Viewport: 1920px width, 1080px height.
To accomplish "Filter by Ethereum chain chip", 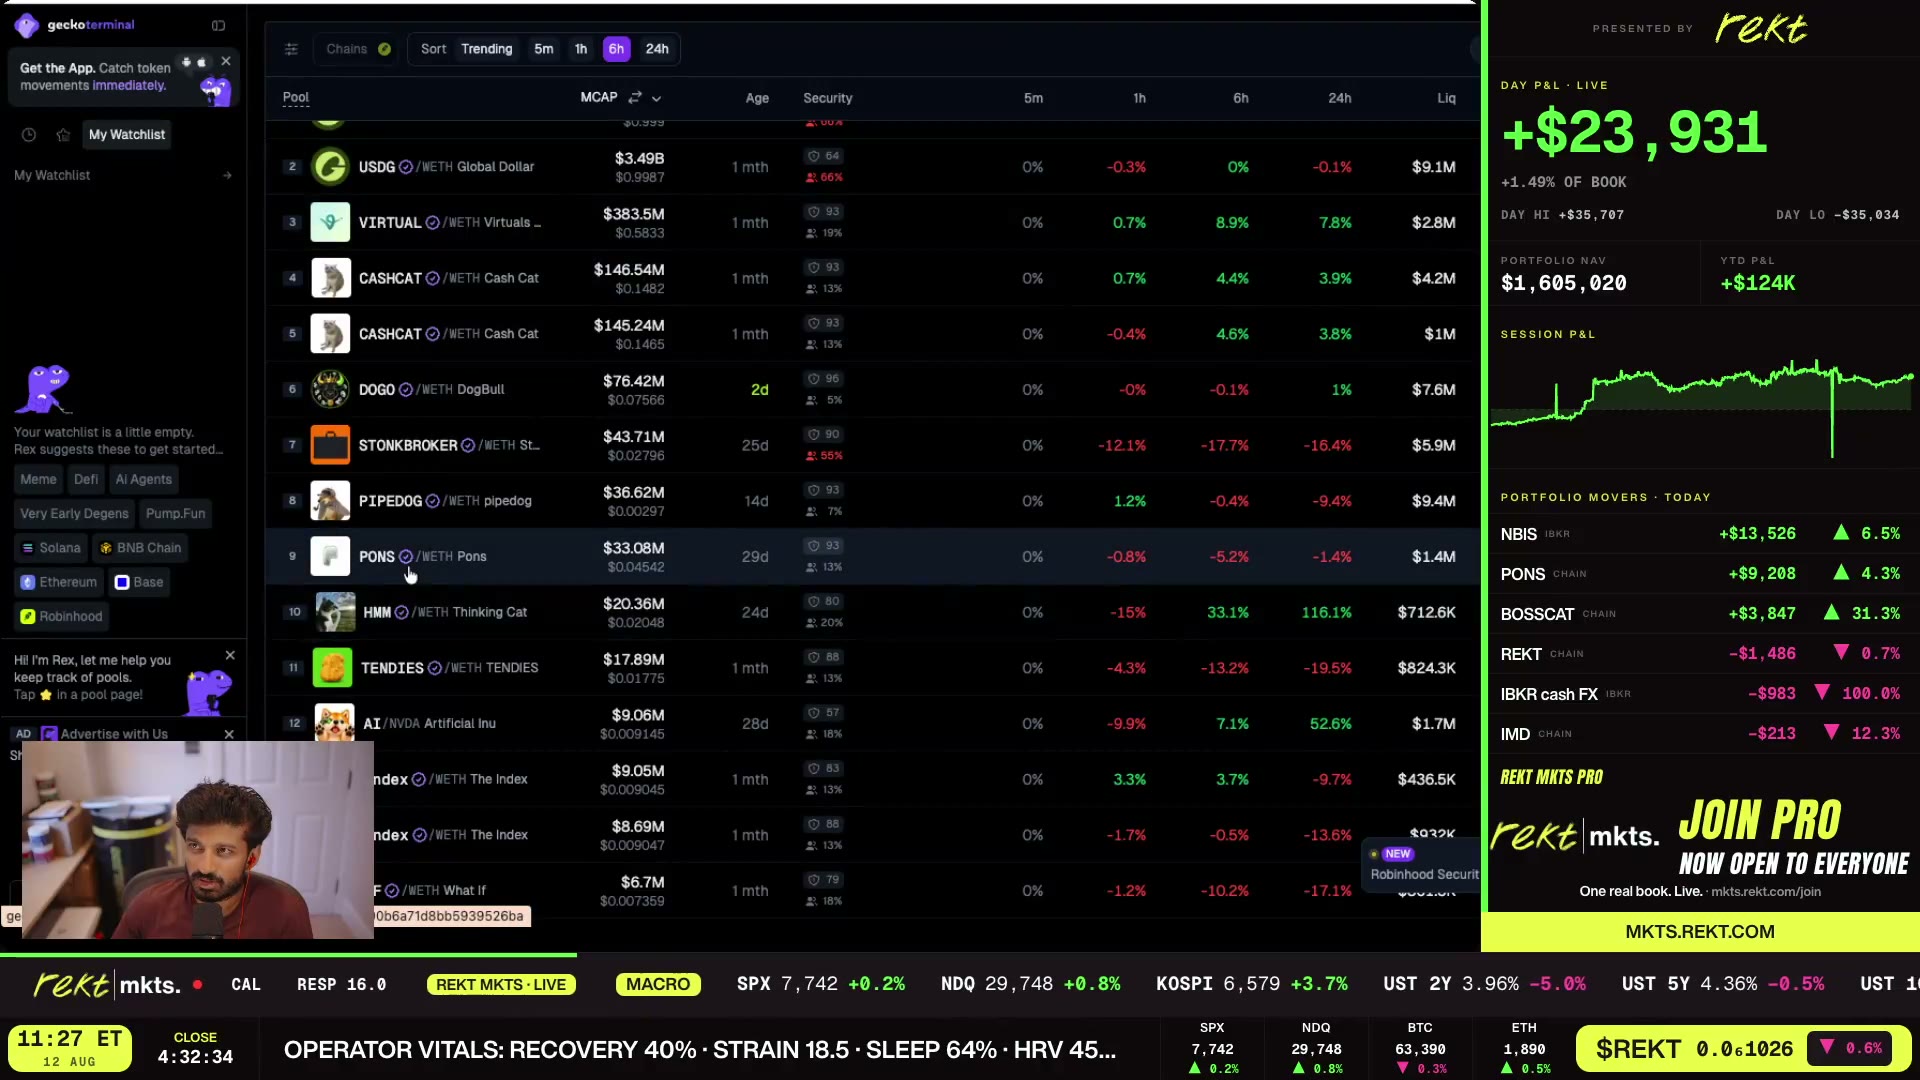I will 59,582.
